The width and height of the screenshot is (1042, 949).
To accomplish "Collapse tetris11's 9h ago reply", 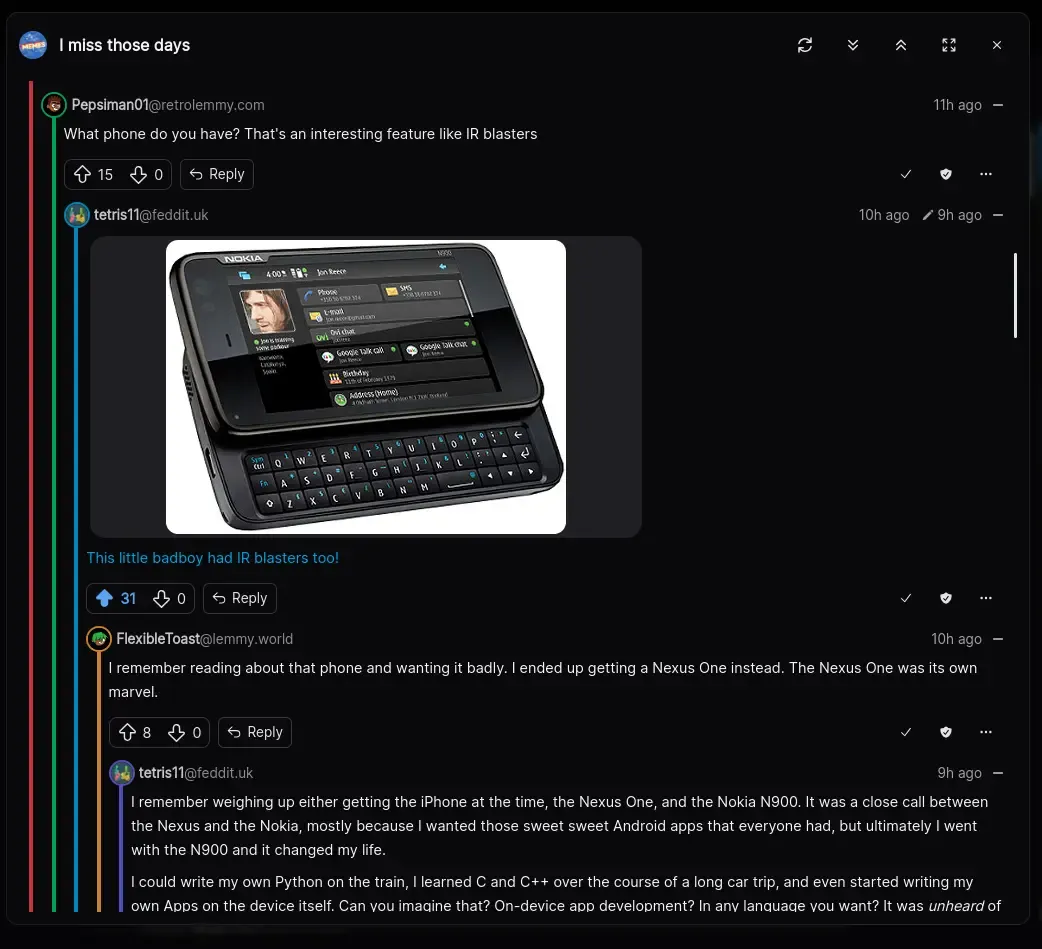I will point(997,773).
